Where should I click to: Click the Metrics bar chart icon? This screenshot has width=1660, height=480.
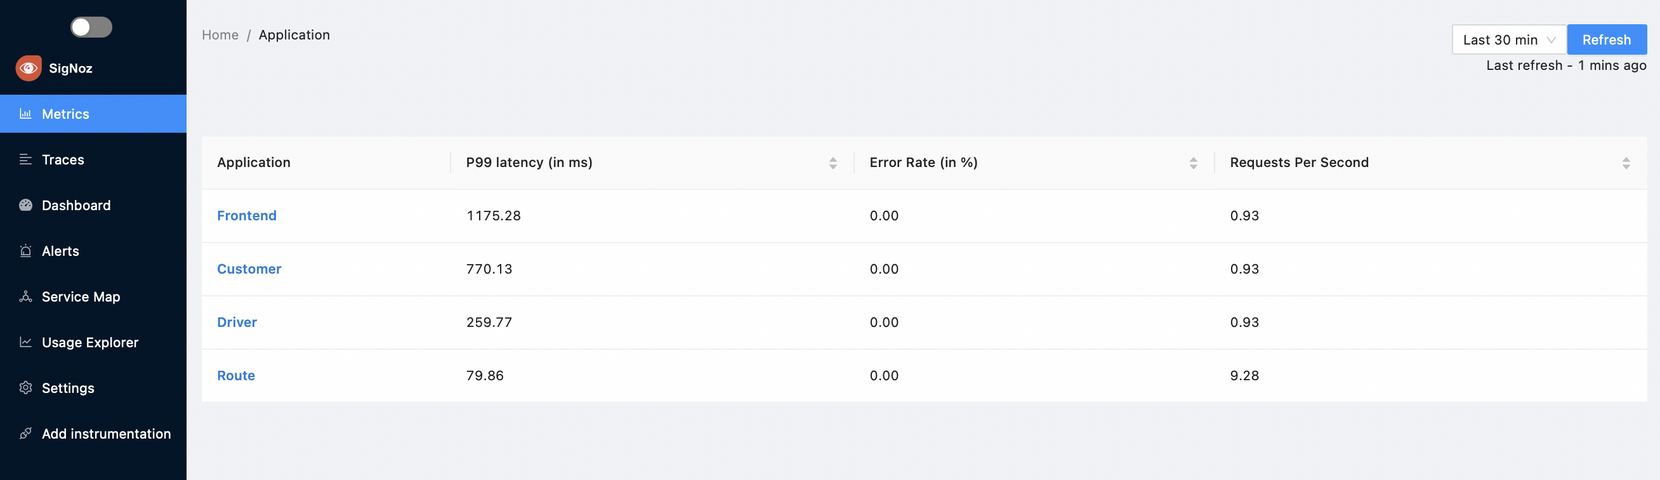point(26,114)
